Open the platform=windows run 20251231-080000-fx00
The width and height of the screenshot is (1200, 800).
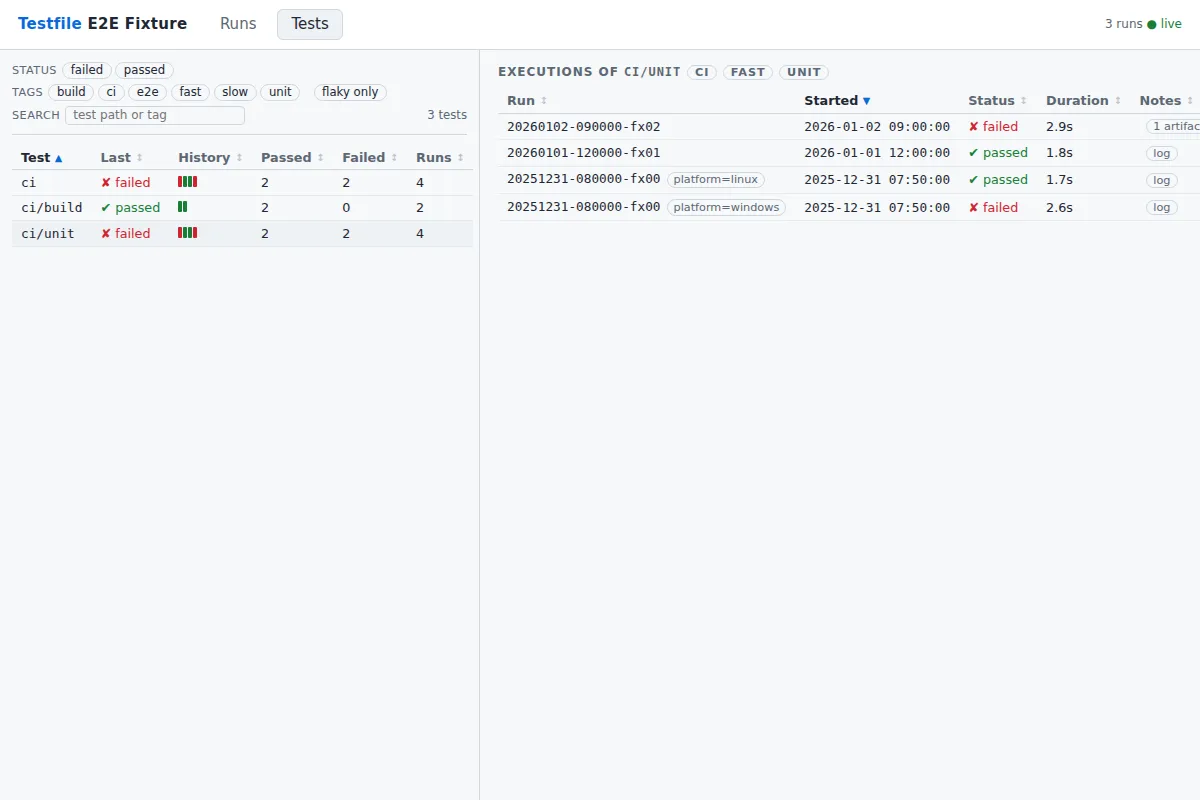coord(584,207)
